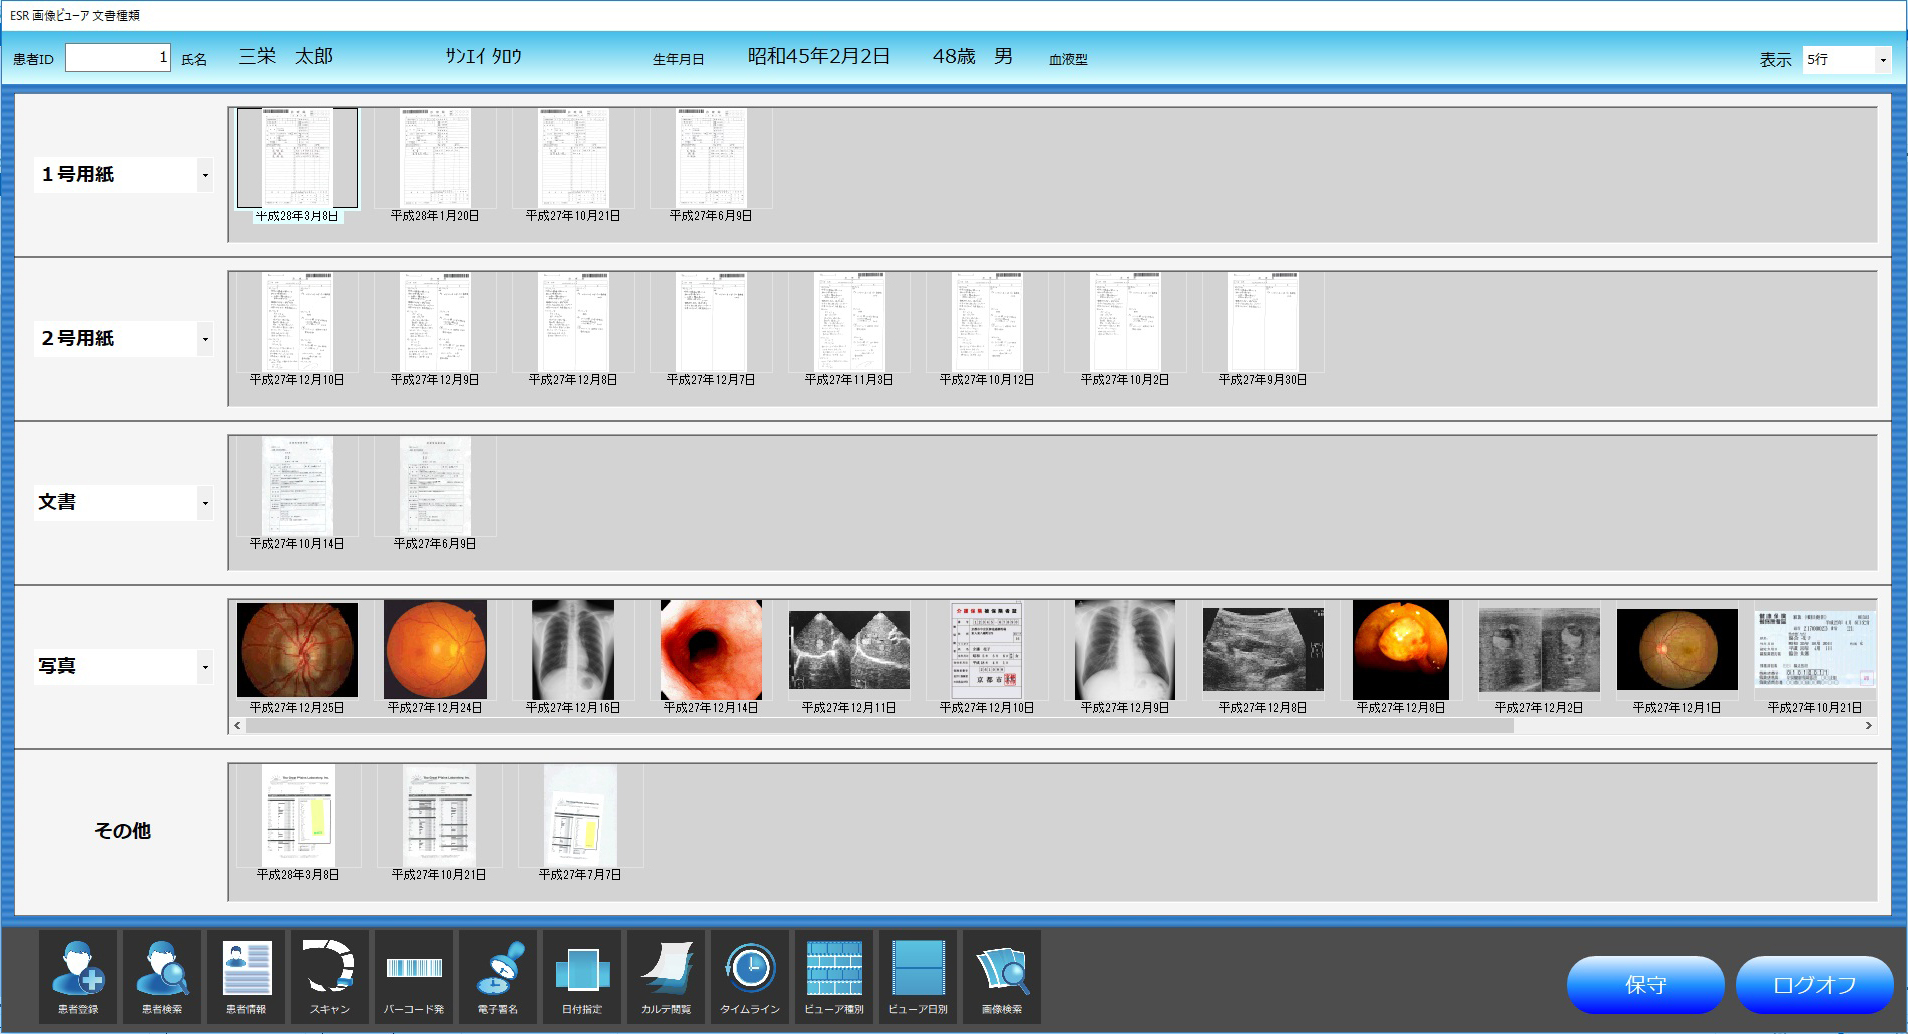
Task: Open the タイムライン timeline view
Action: coord(750,977)
